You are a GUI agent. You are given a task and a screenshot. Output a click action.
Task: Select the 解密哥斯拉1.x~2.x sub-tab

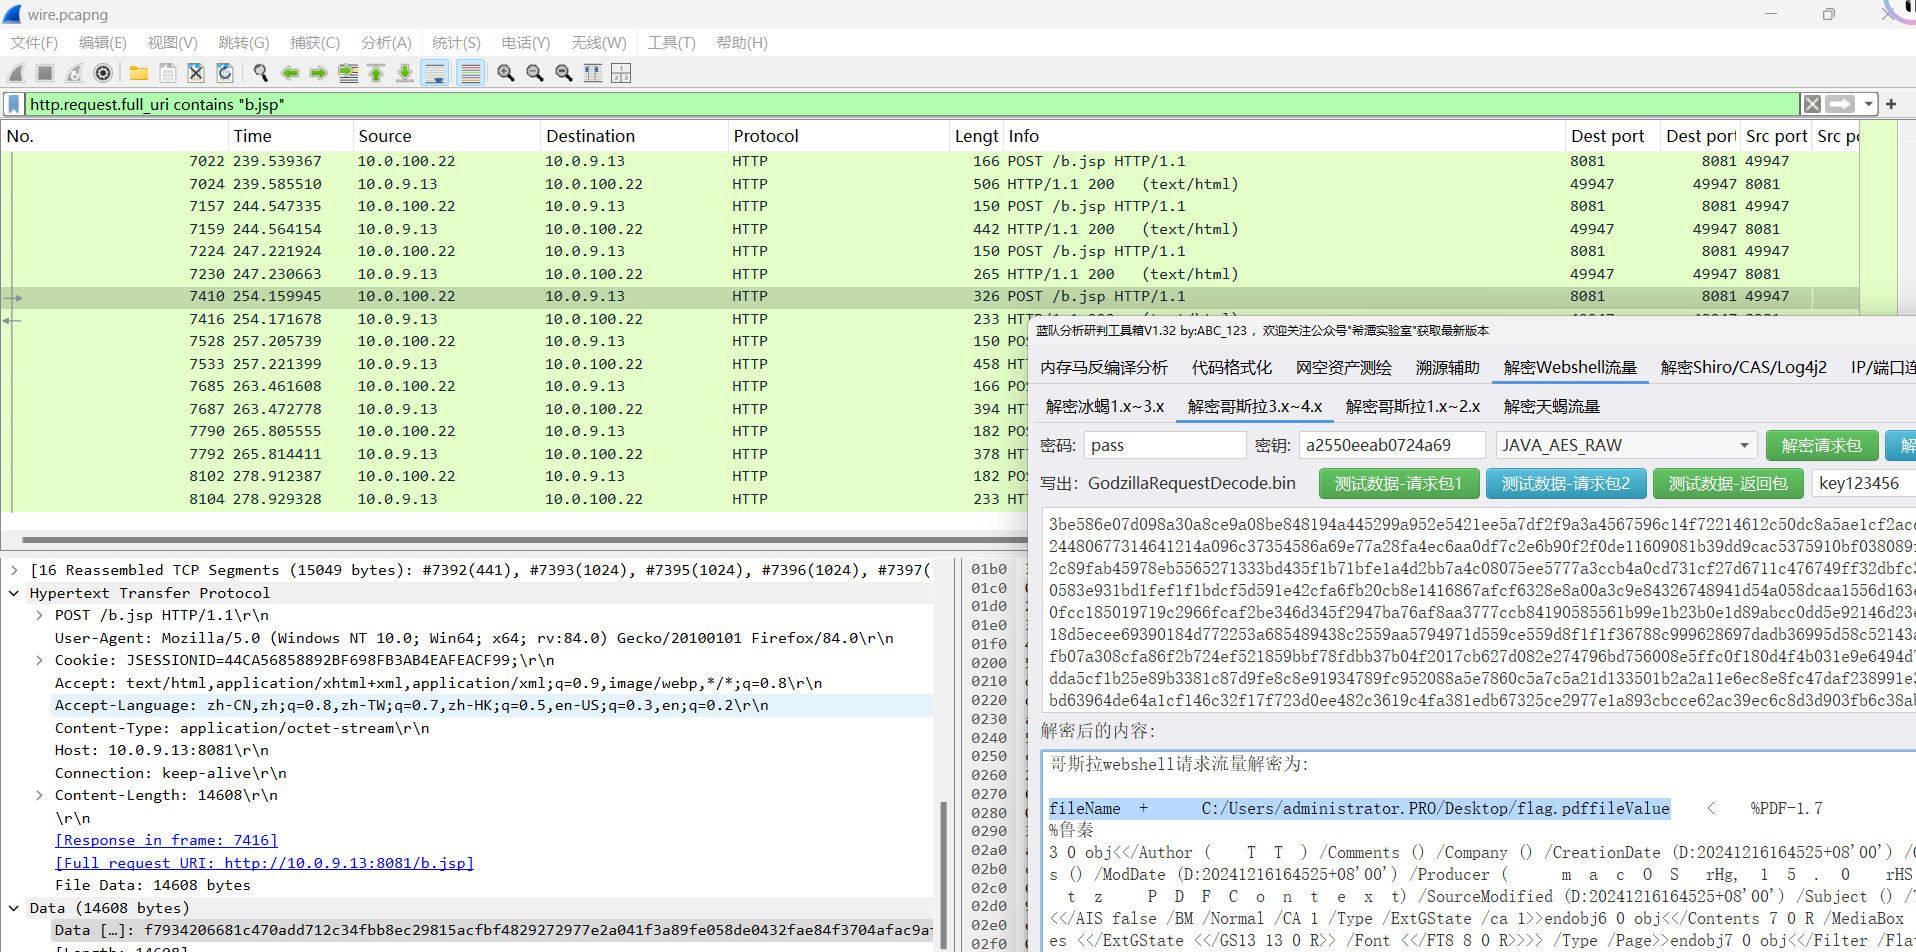(x=1412, y=406)
